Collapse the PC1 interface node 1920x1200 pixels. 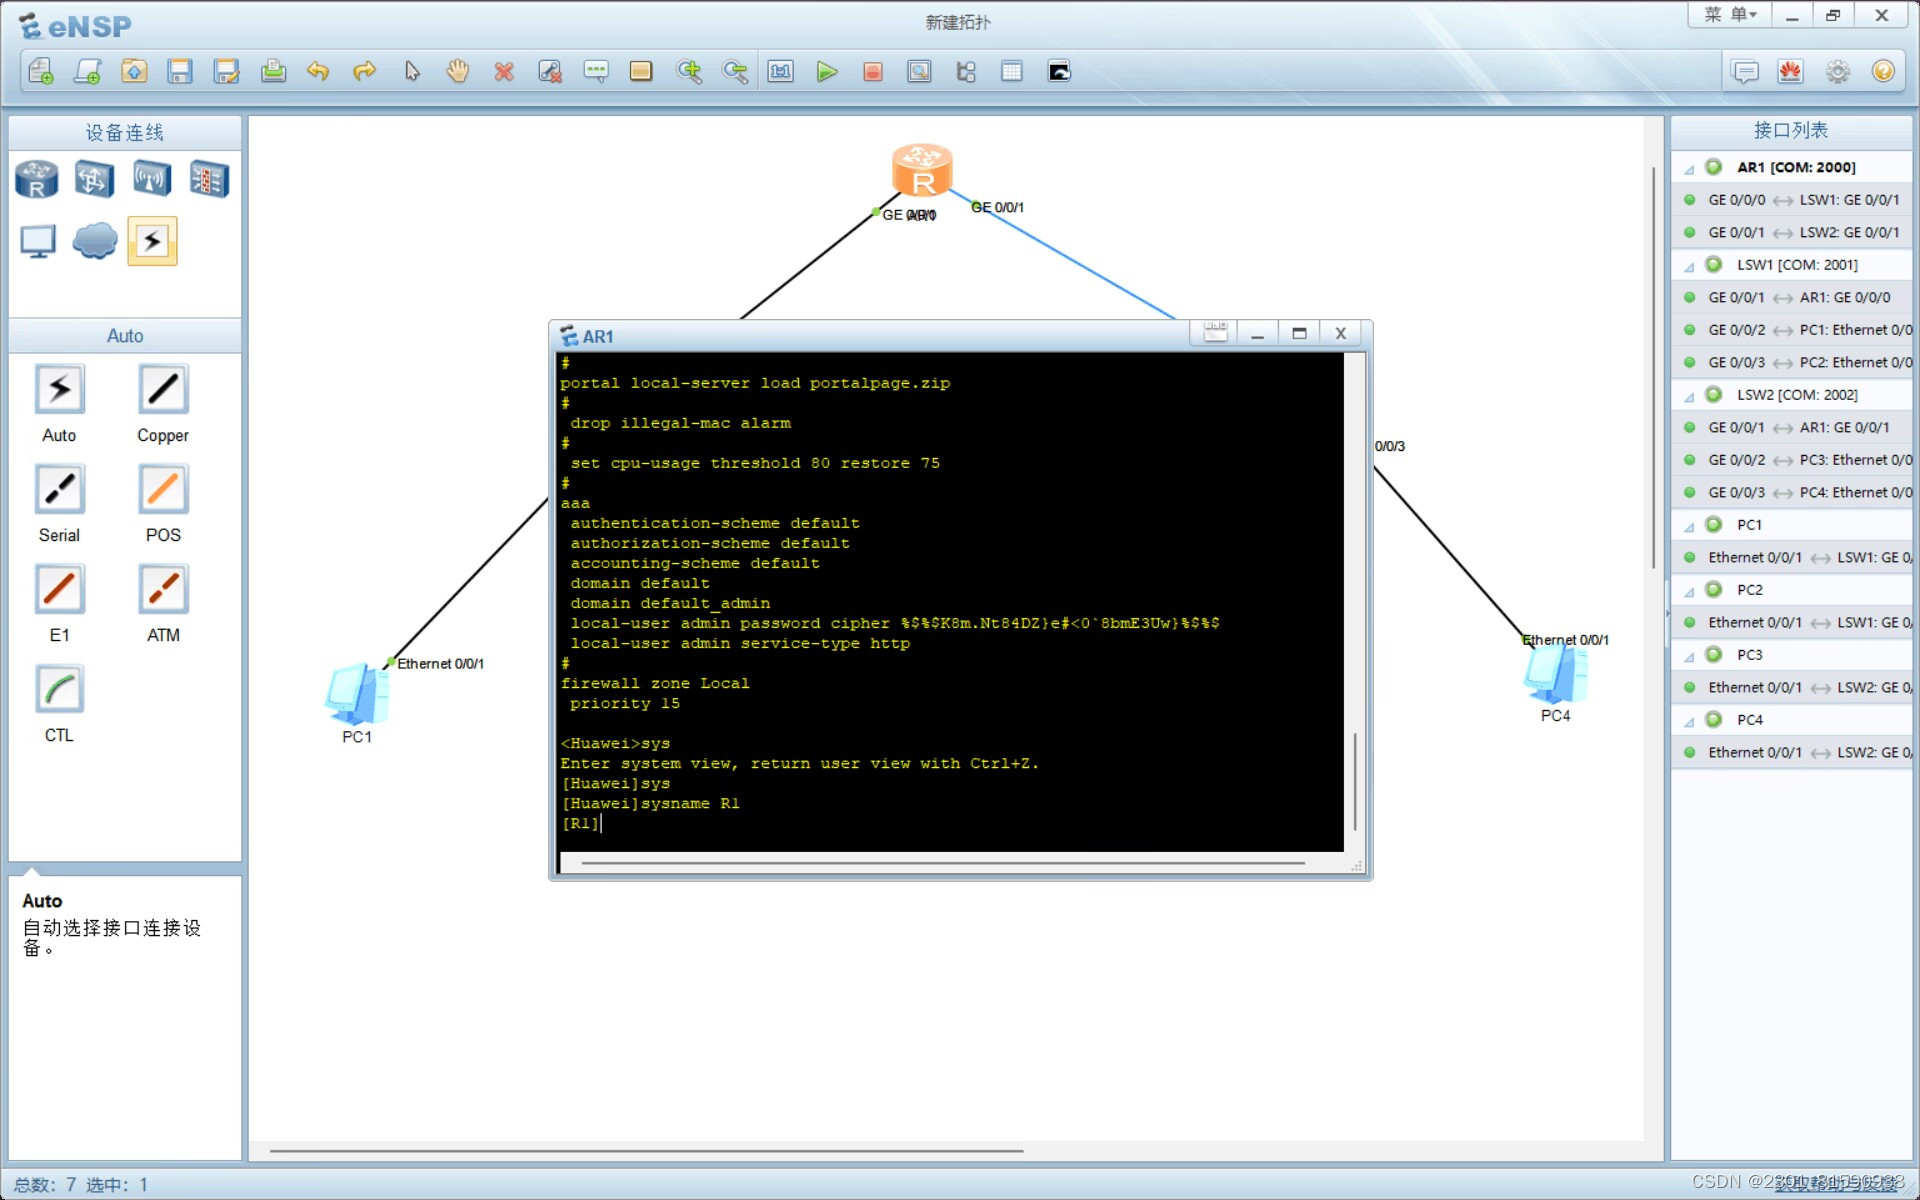coord(1689,526)
